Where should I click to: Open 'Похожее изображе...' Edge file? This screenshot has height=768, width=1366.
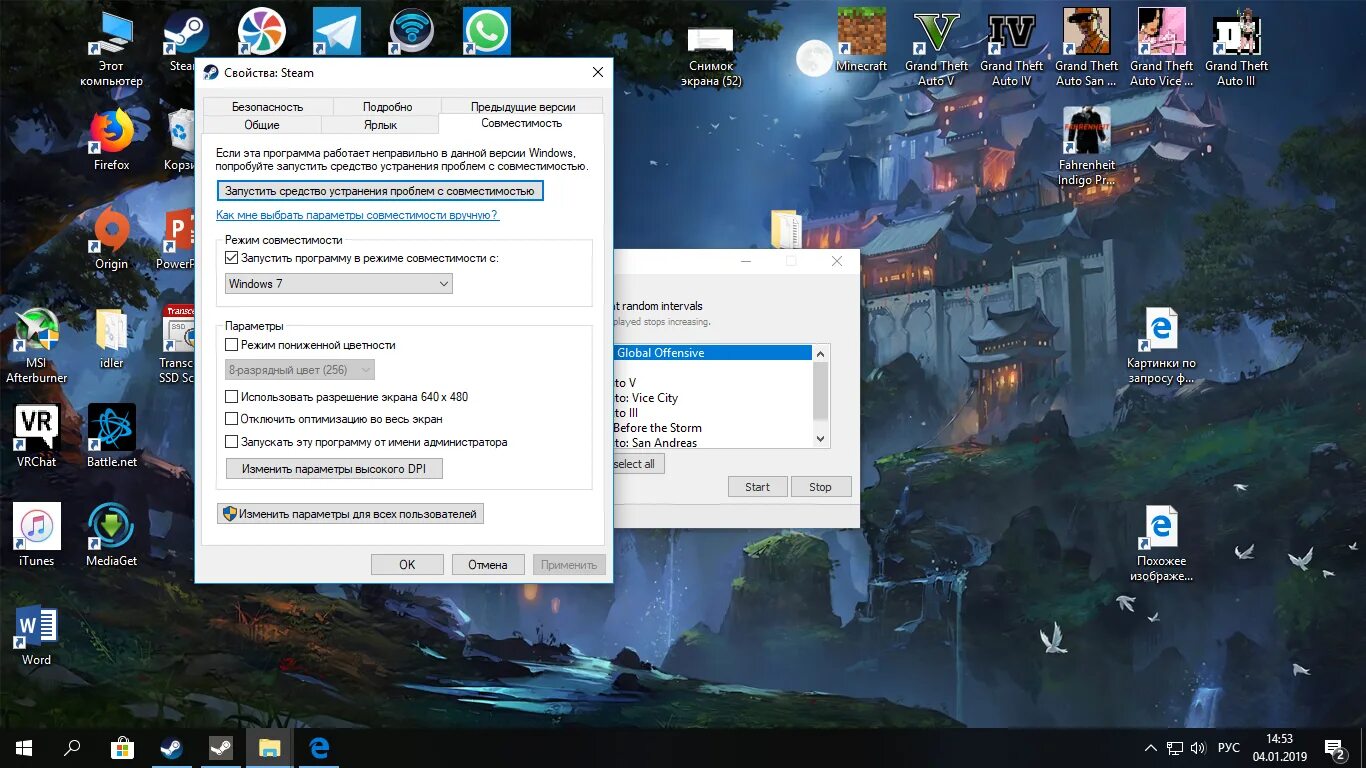(x=1161, y=543)
